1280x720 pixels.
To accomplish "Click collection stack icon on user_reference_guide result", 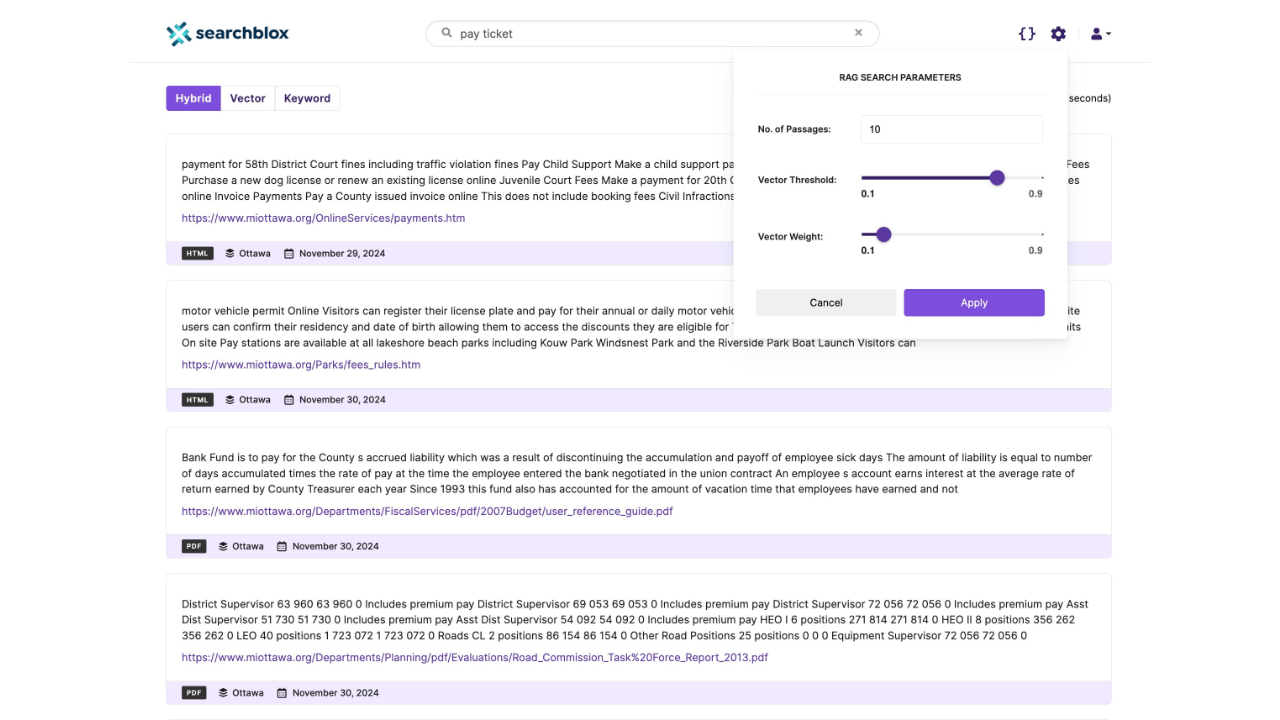I will click(223, 547).
